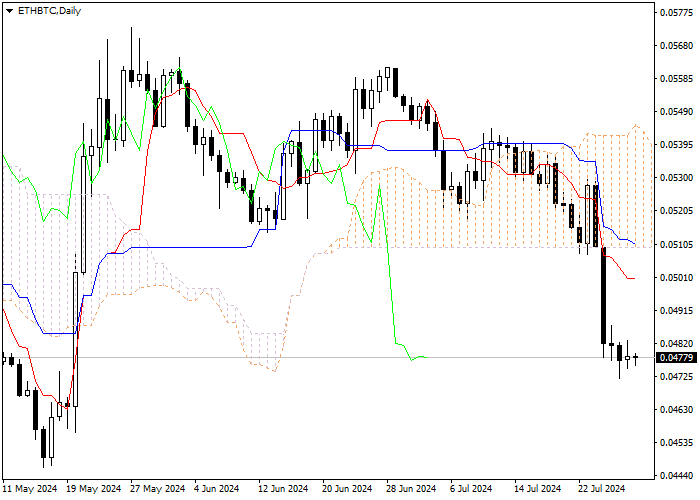Click the 0.05105 price axis label
Viewport: 700px width, 500px height.
[676, 244]
